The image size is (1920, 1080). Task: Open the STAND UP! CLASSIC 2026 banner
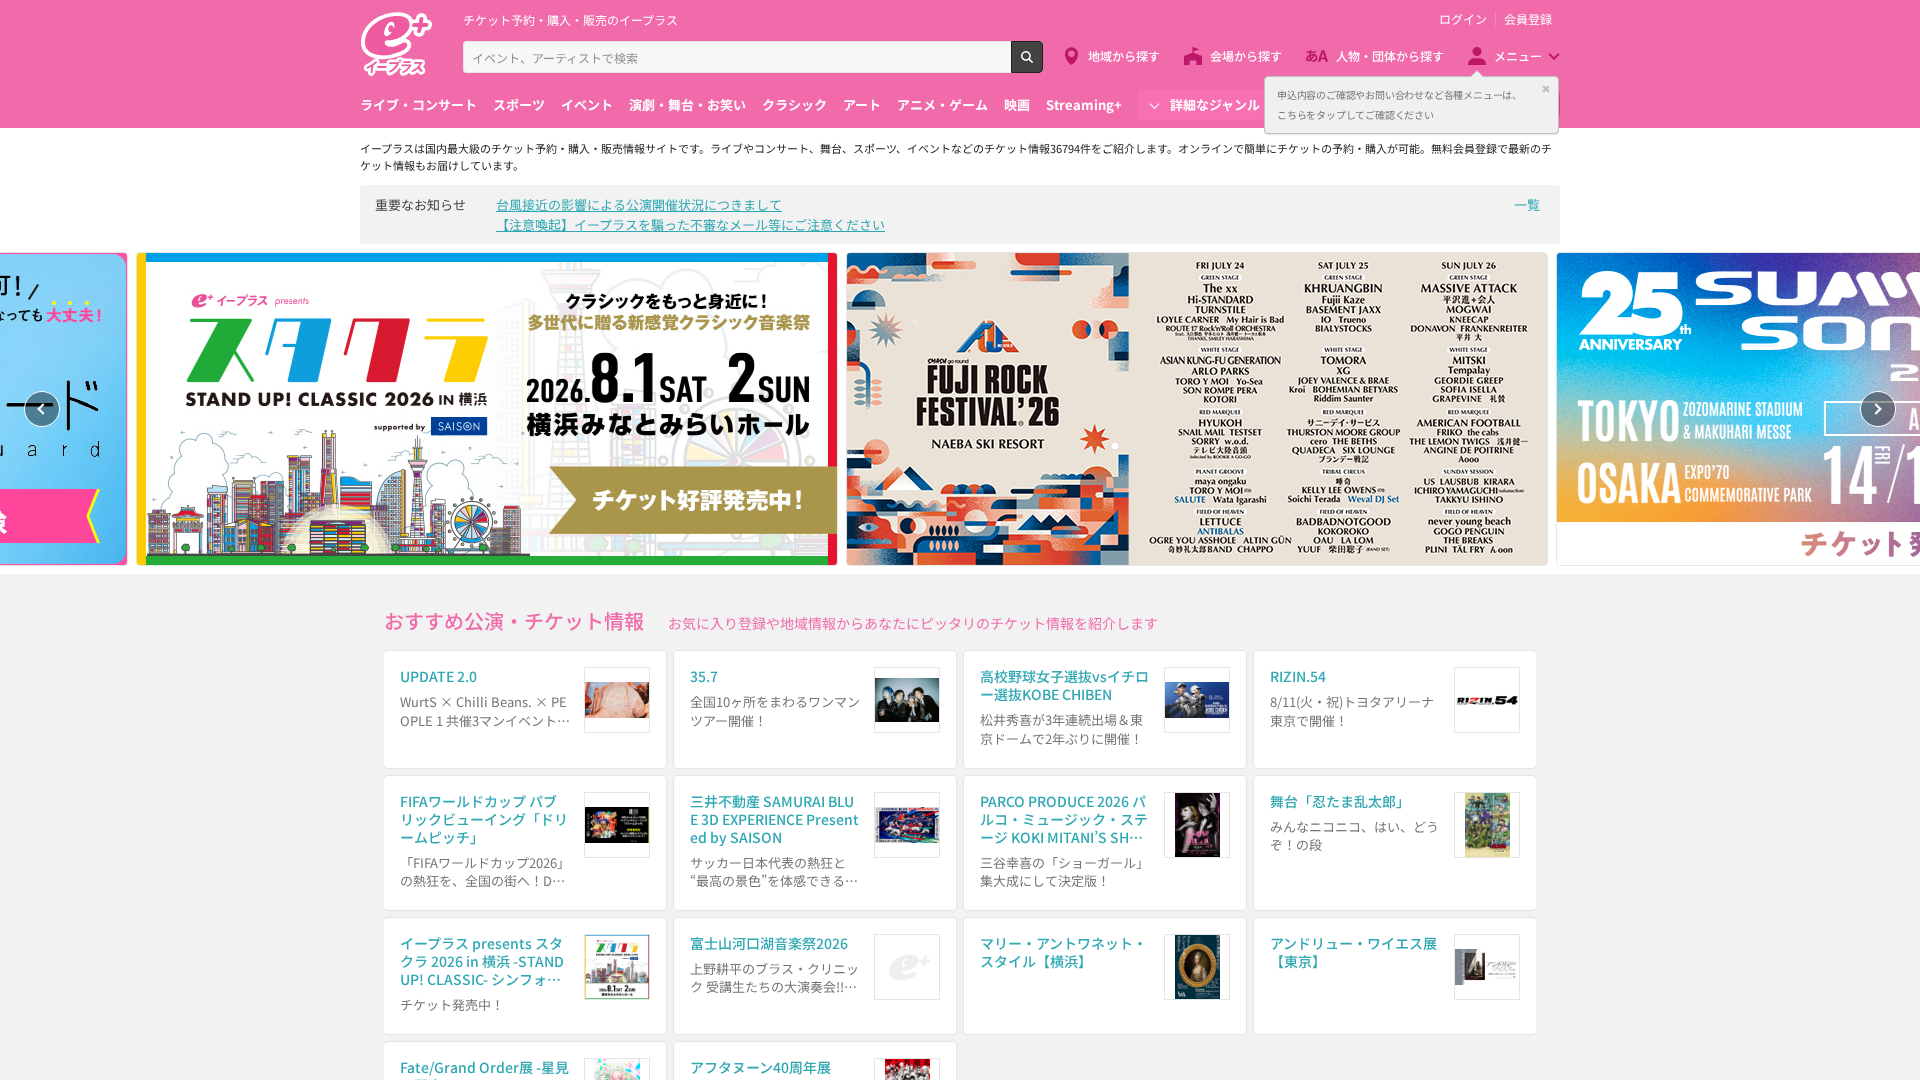[x=487, y=409]
